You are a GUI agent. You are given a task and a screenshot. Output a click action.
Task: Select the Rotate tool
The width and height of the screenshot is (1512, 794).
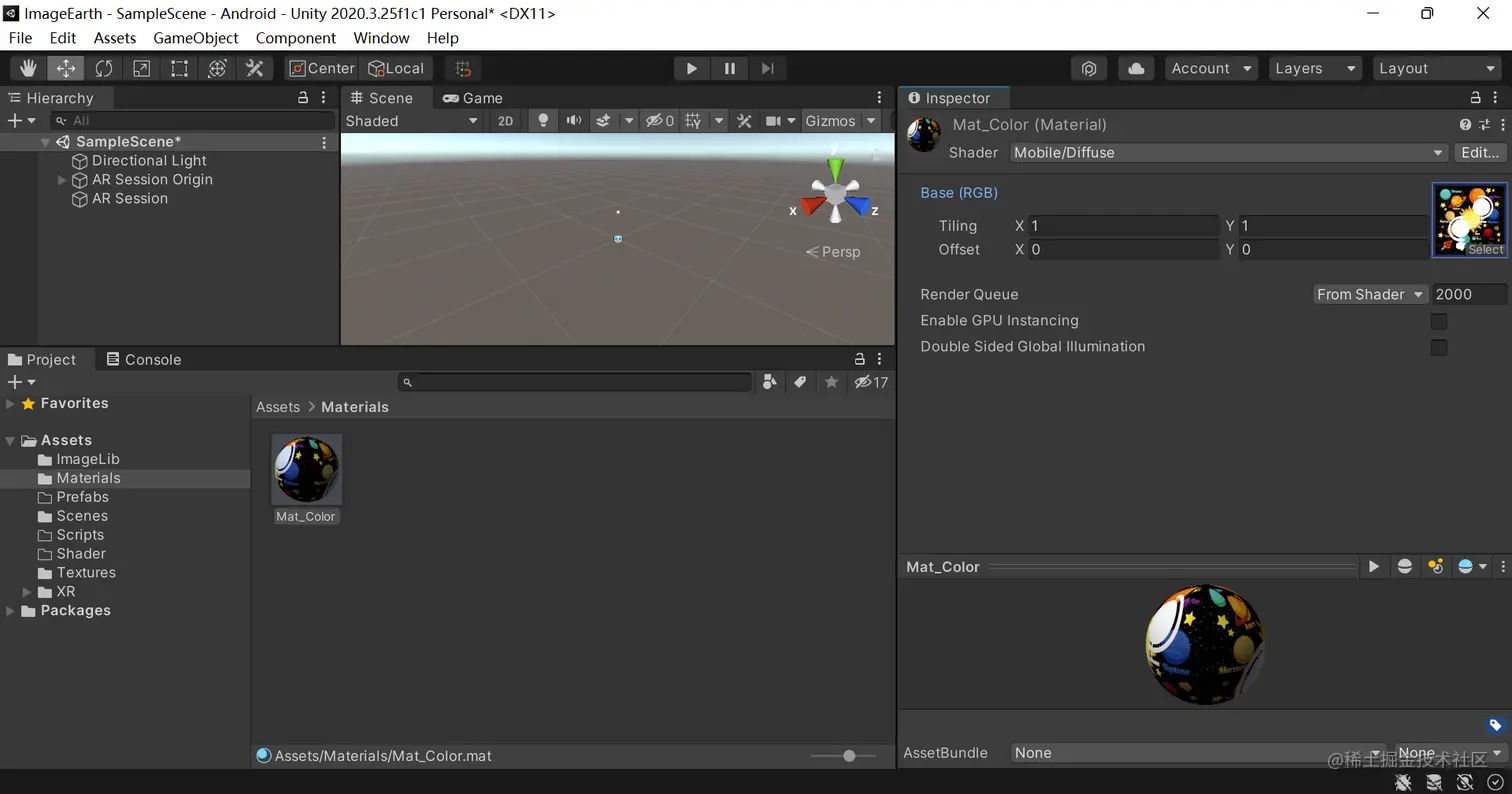(x=104, y=68)
